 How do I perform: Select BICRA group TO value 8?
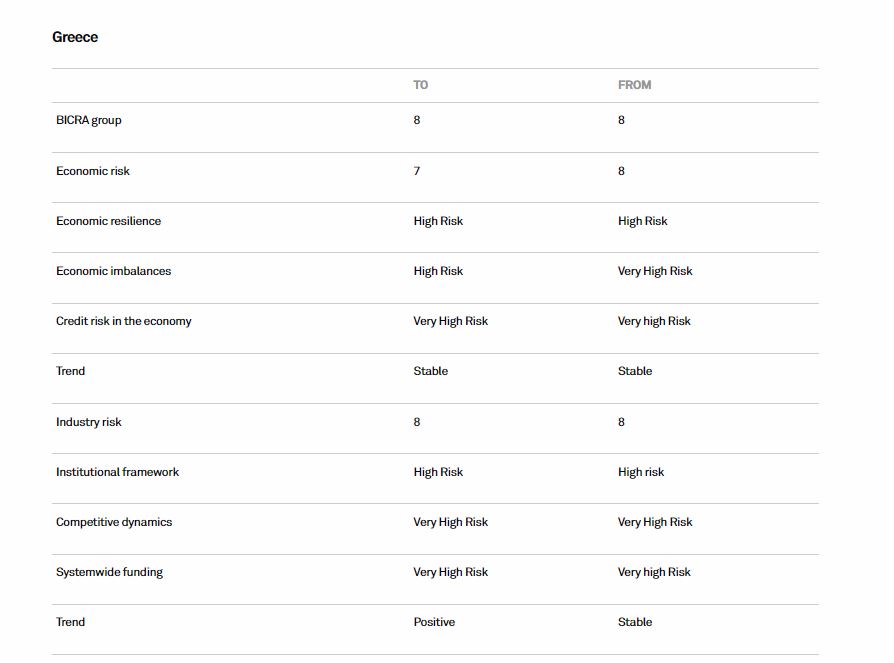pyautogui.click(x=417, y=120)
